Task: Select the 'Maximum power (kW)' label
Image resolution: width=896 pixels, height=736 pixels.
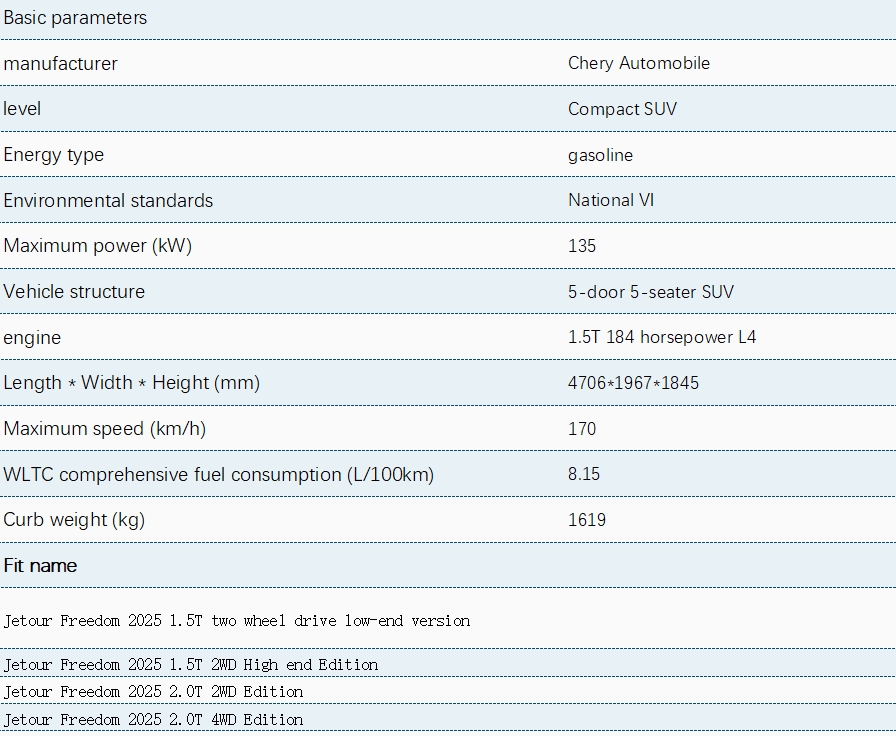Action: click(98, 246)
